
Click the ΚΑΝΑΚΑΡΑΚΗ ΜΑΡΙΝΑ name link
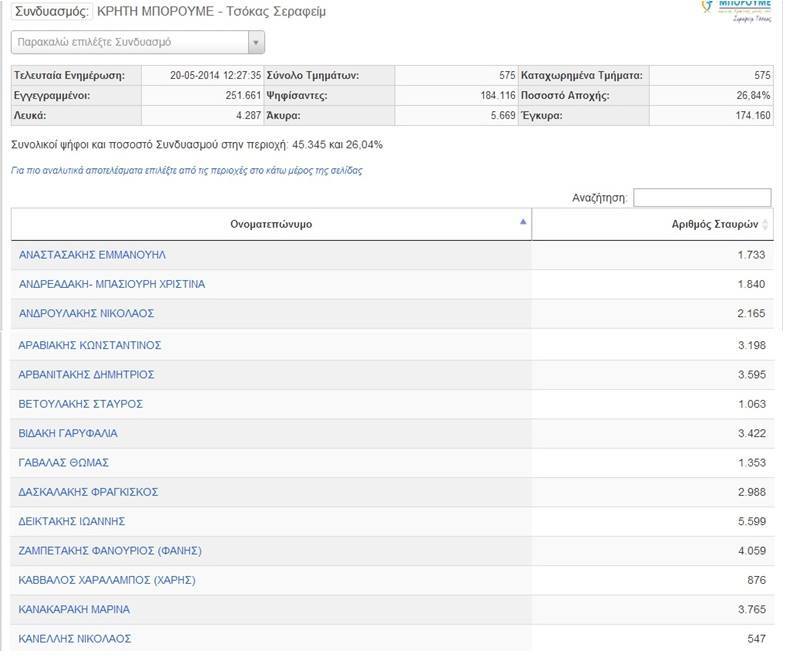74,609
